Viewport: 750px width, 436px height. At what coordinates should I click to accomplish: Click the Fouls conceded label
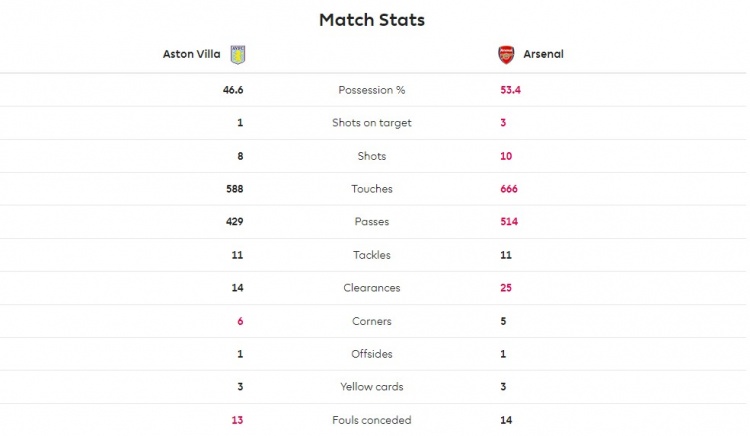[x=372, y=420]
